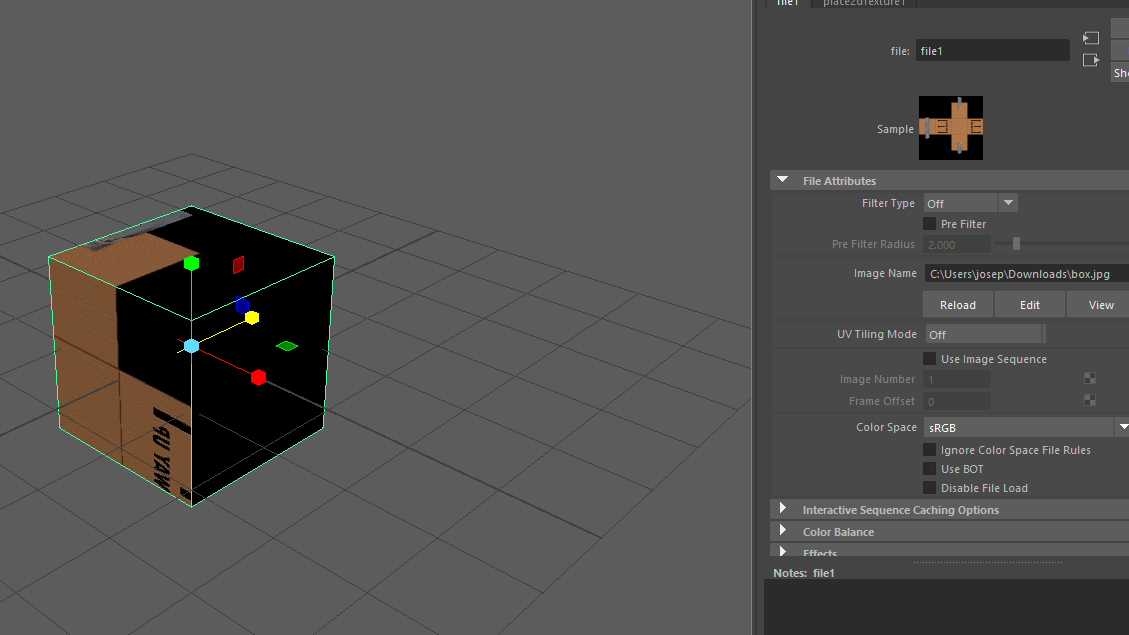Select the file1 tab
Image resolution: width=1129 pixels, height=635 pixels.
point(788,3)
